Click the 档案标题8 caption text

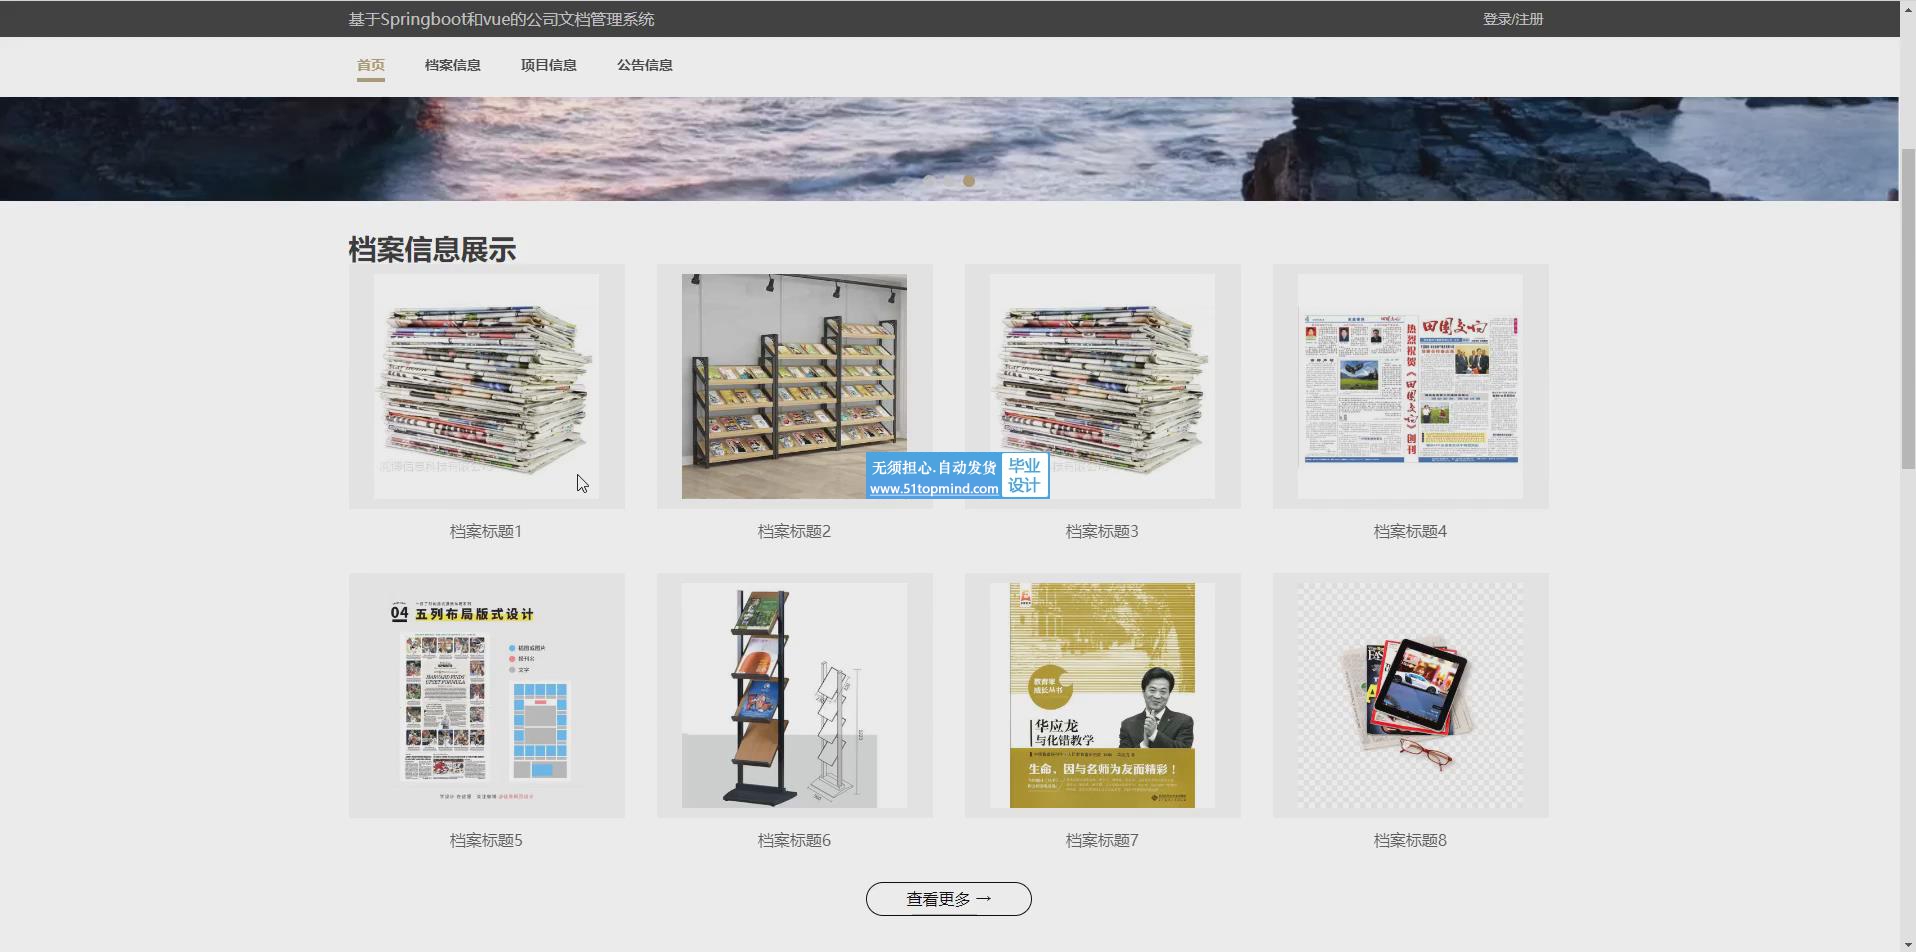1410,840
